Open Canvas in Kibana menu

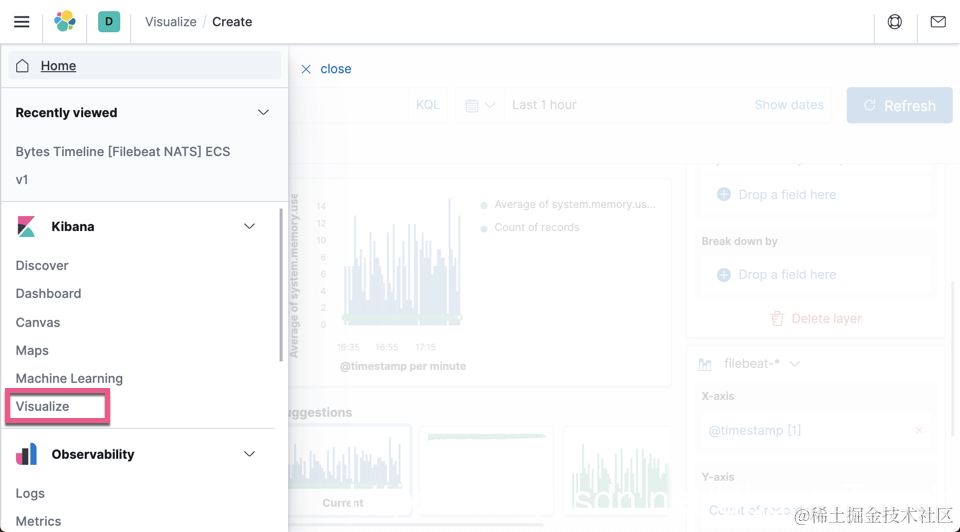click(38, 323)
